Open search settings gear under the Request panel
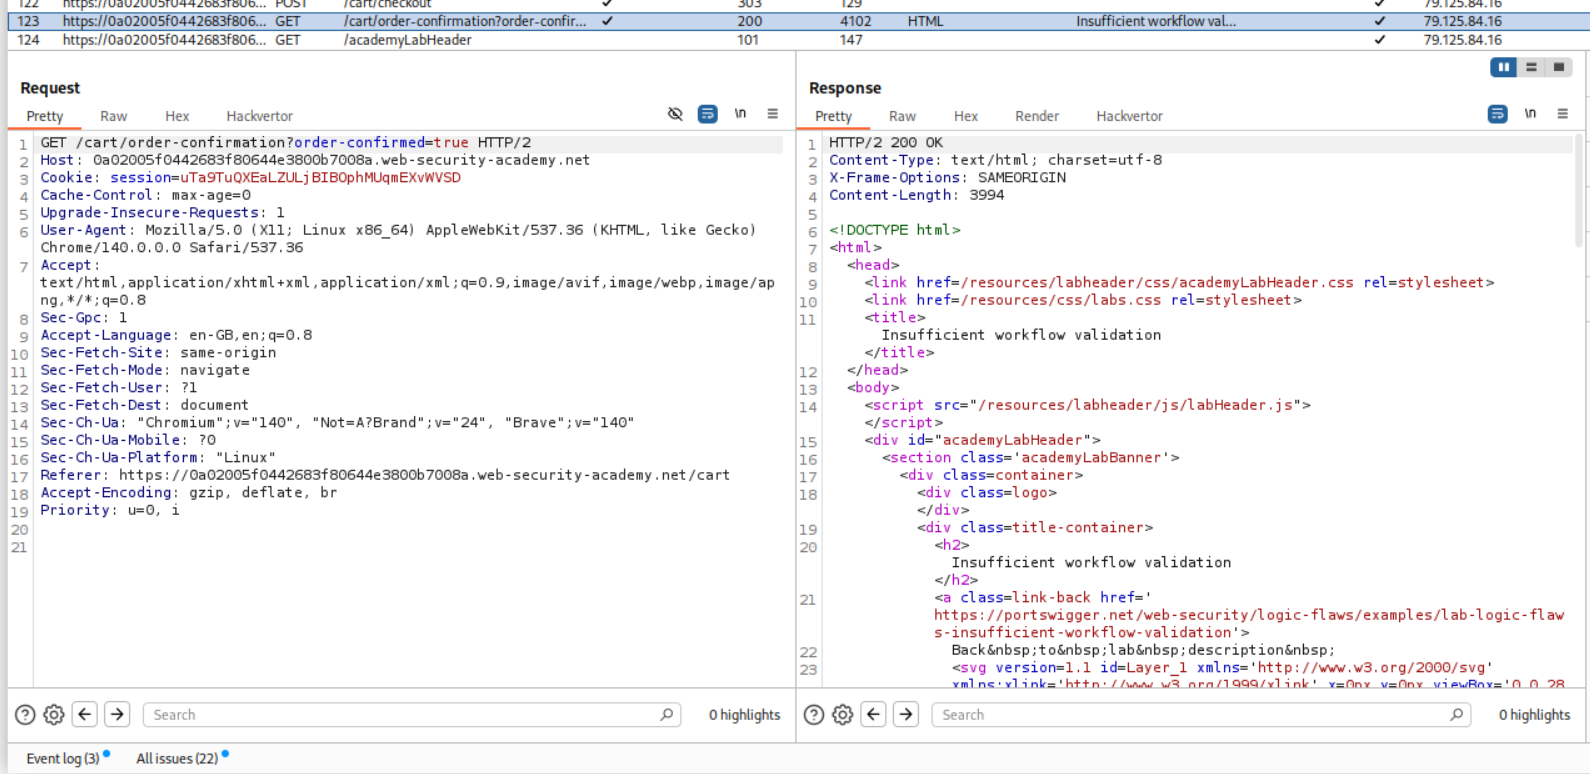Screen dimensions: 1590x774 pyautogui.click(x=54, y=714)
